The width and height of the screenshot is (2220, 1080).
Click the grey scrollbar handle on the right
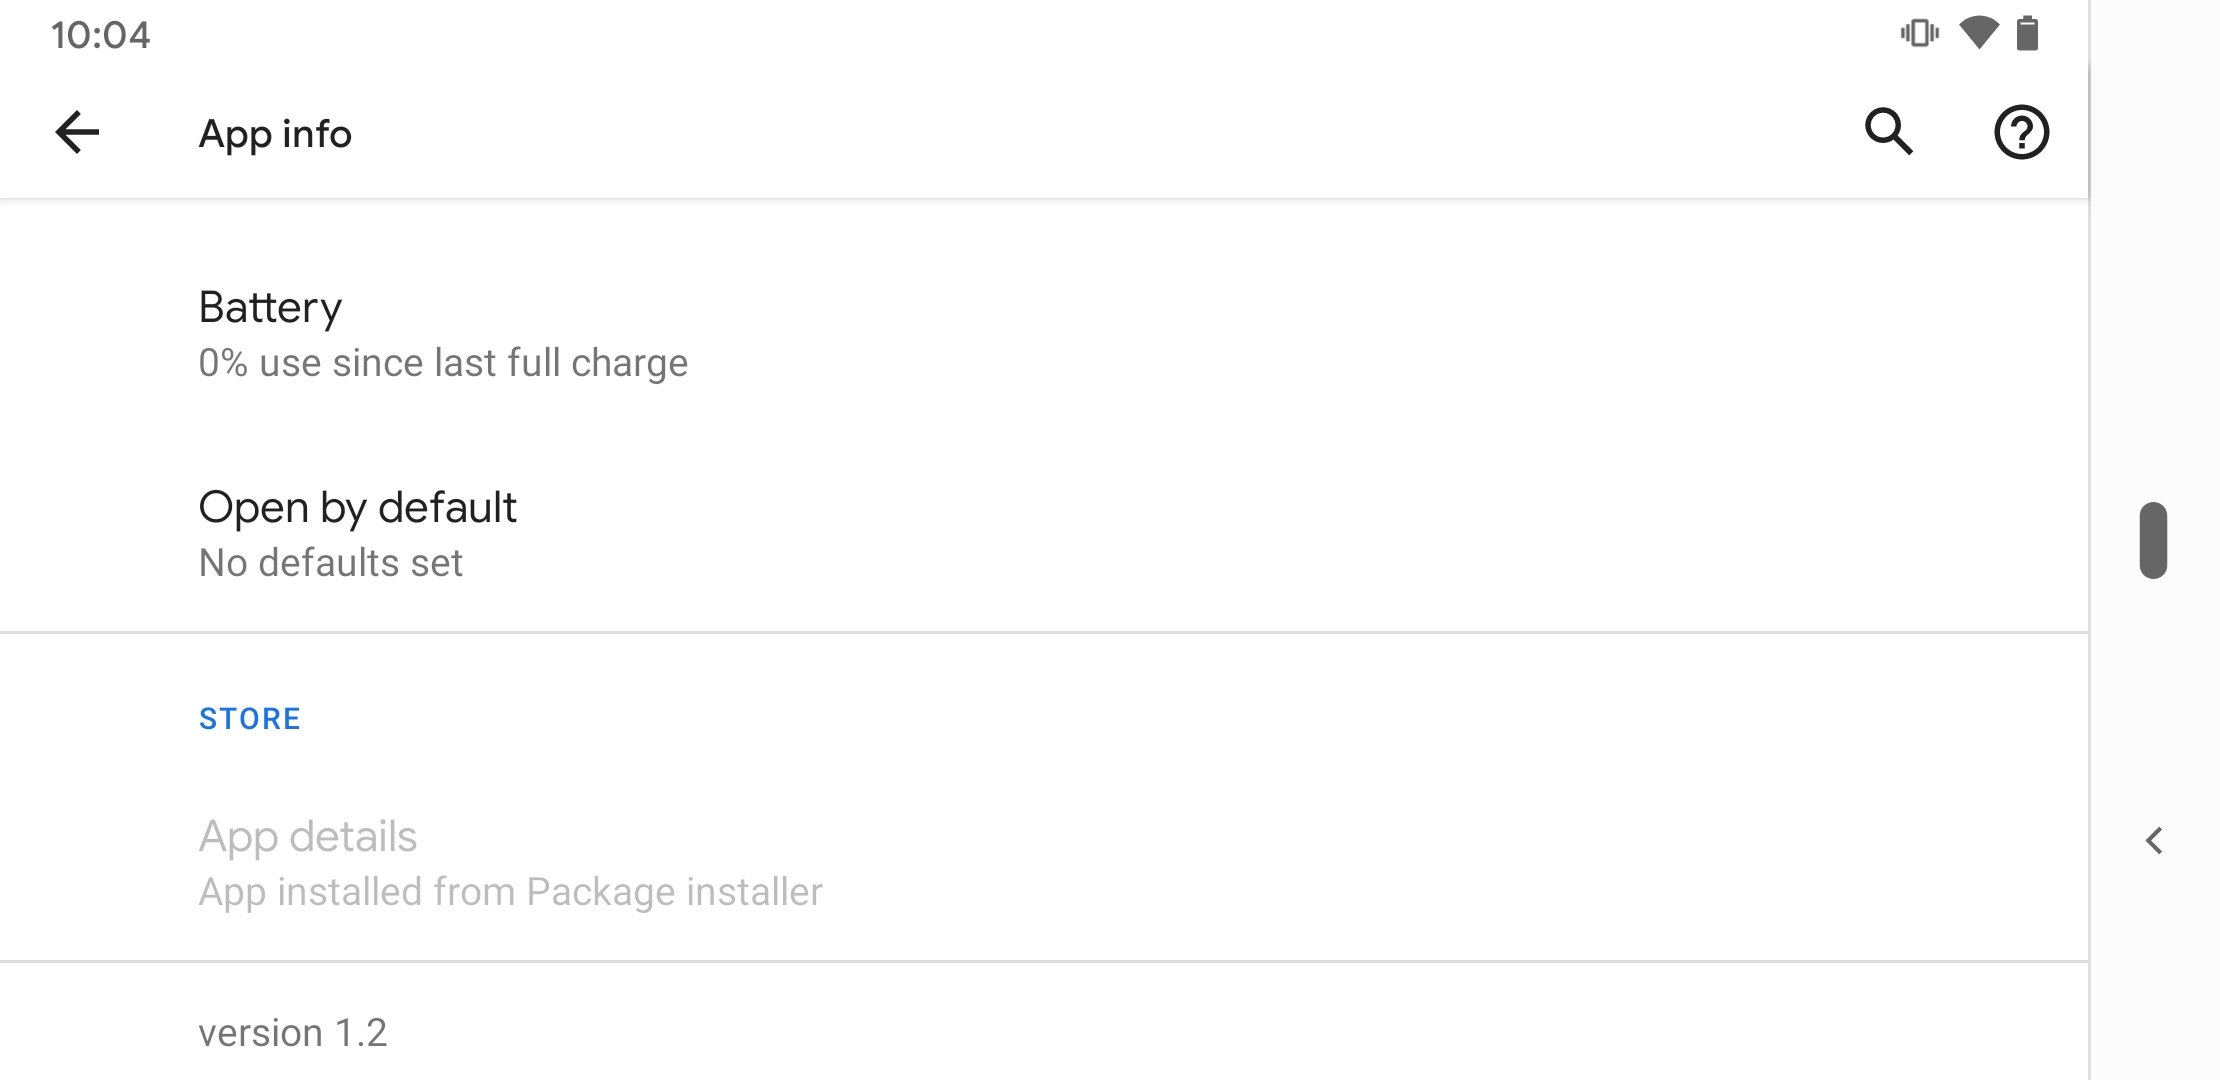click(2153, 540)
